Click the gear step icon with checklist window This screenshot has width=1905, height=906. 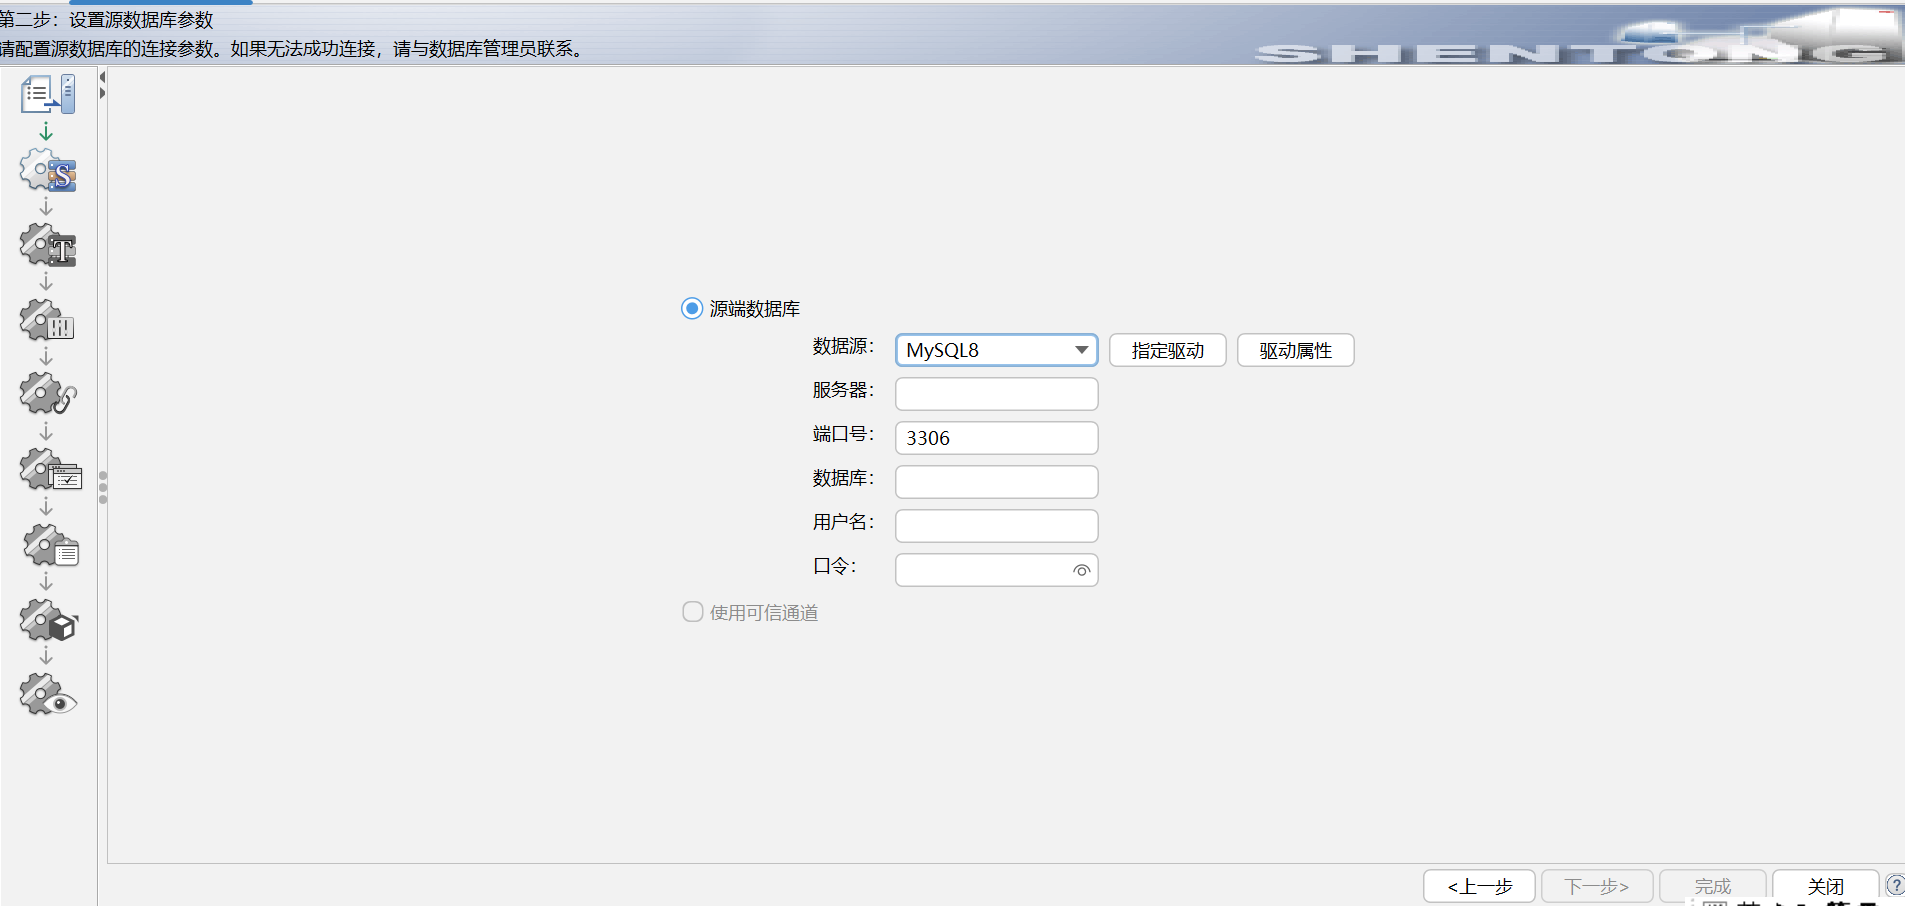(50, 470)
